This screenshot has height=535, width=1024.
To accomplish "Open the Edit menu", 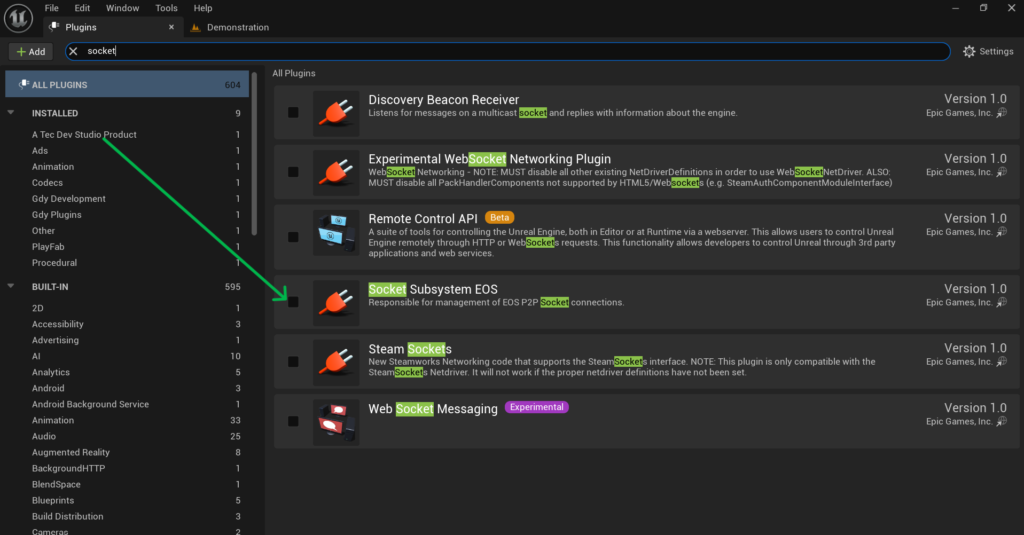I will 82,8.
